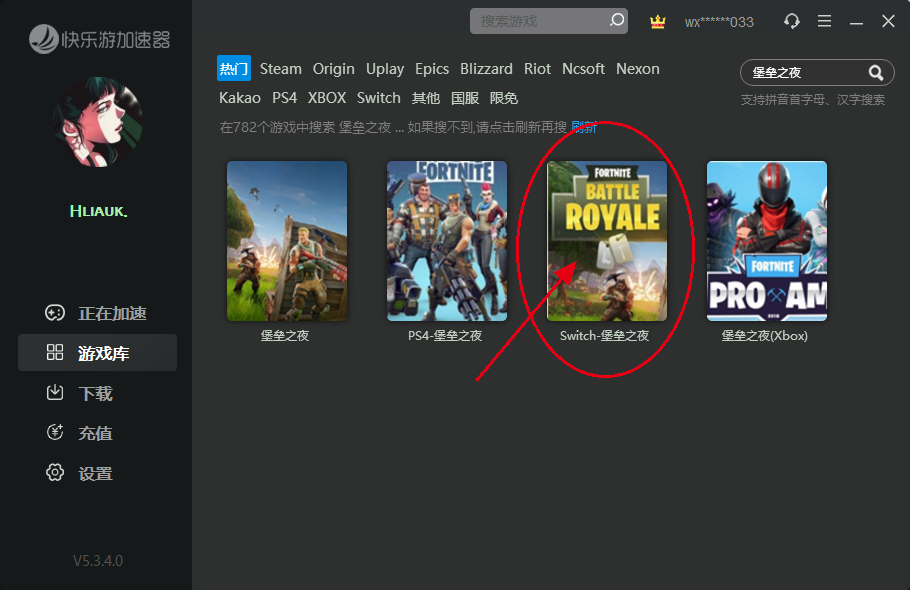The image size is (910, 590).
Task: Switch to the Steam category tab
Action: pyautogui.click(x=281, y=69)
